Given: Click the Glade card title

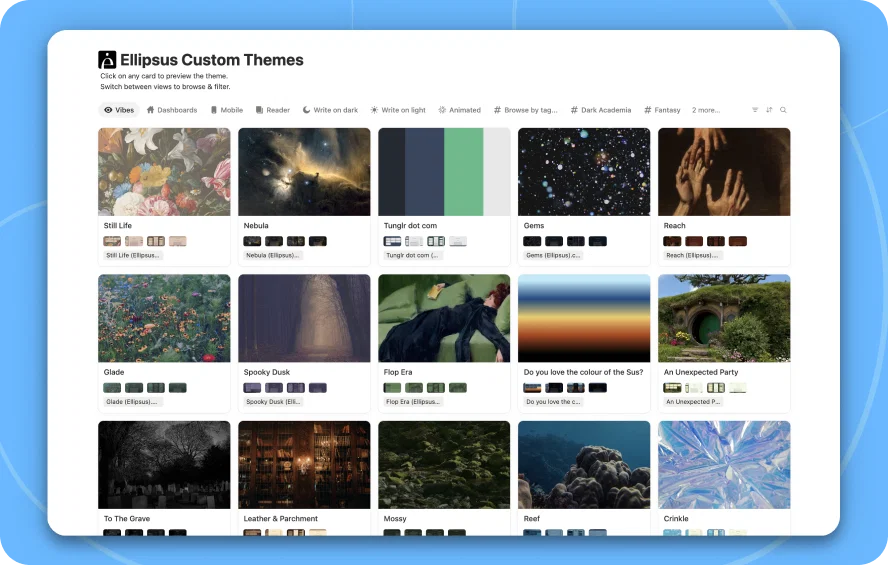Looking at the screenshot, I should click(114, 372).
